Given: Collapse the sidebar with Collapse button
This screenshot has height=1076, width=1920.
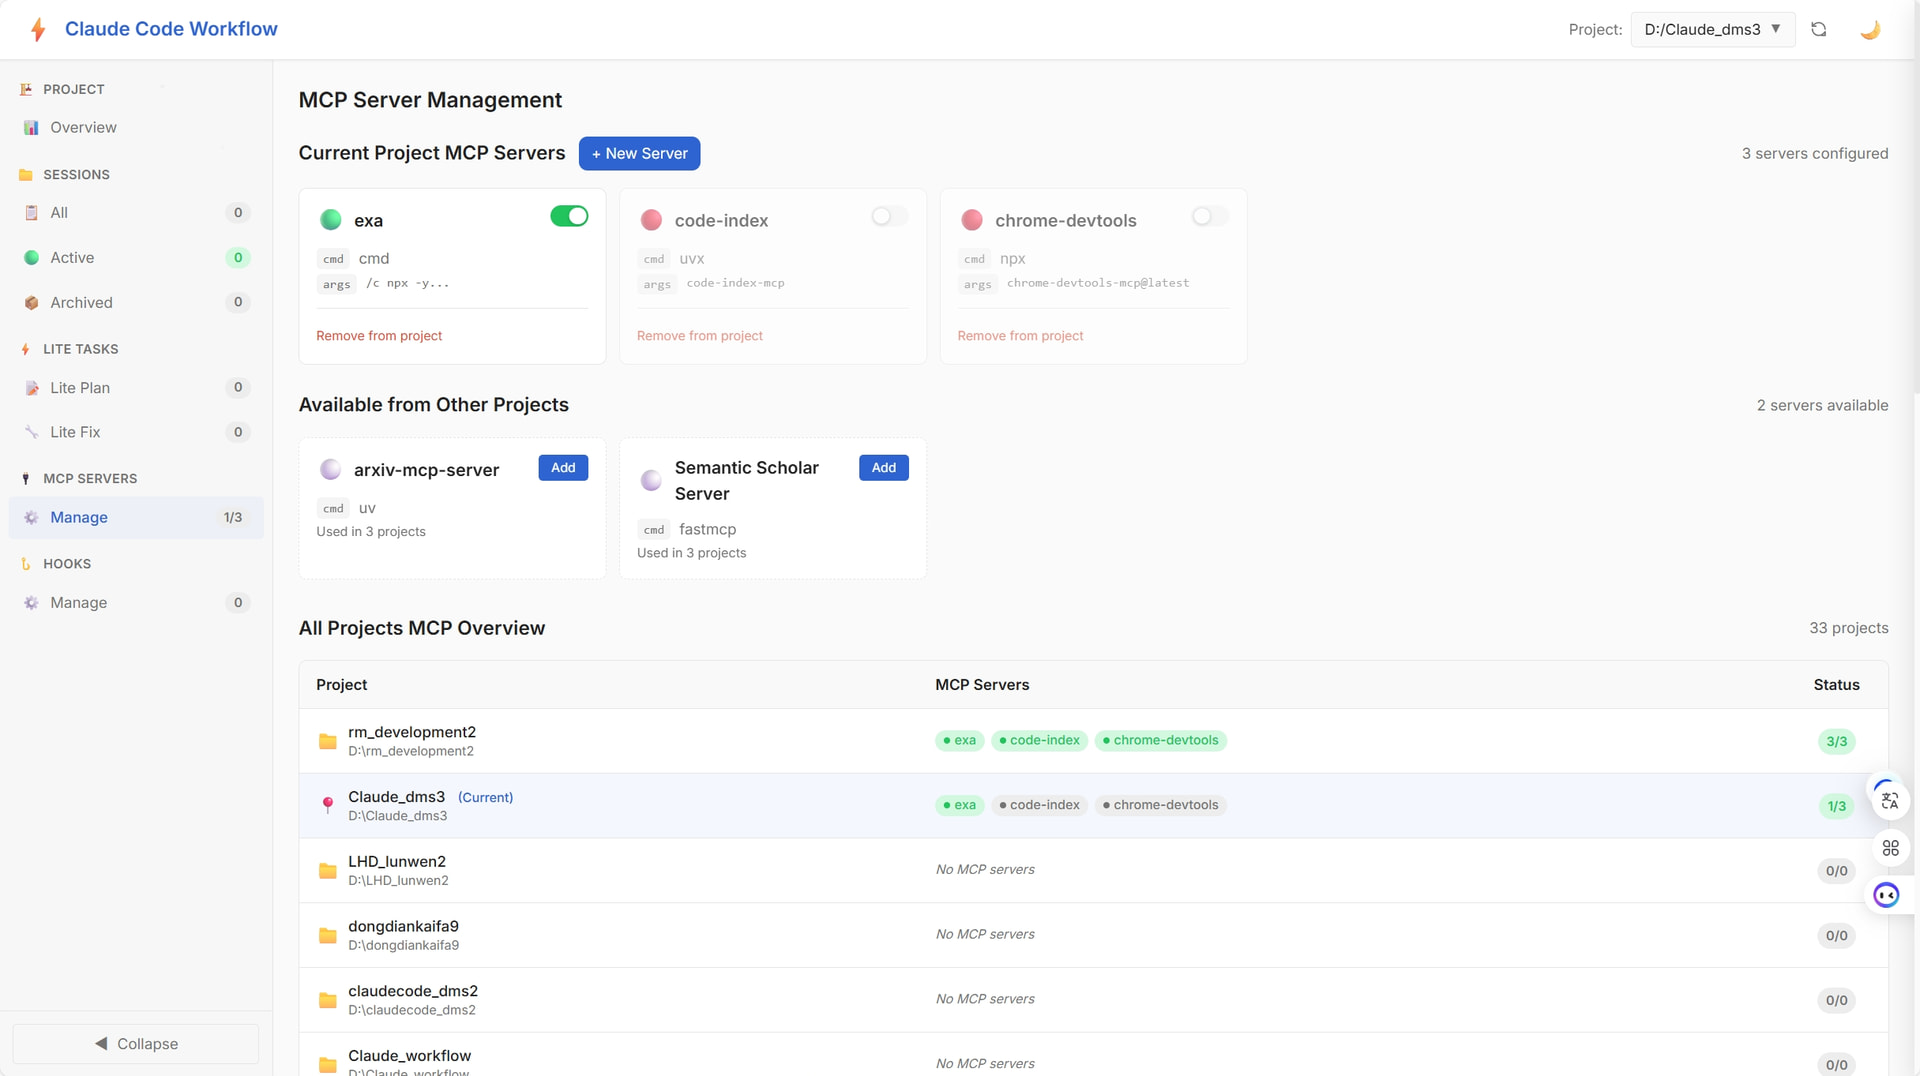Looking at the screenshot, I should point(136,1043).
